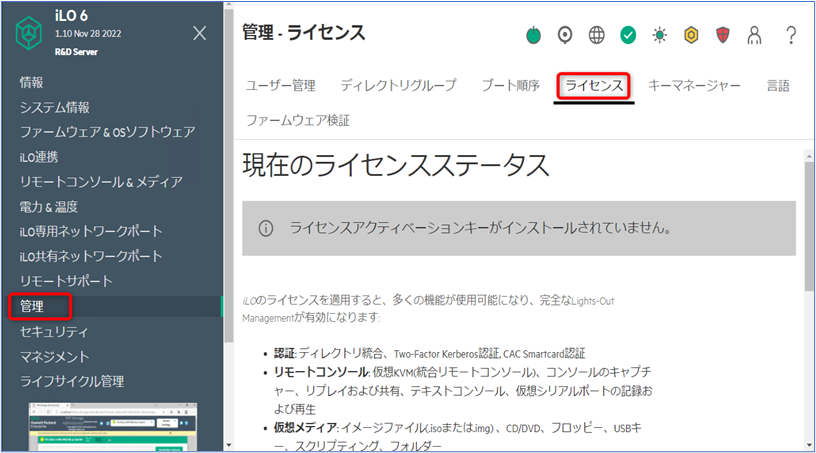Open iLO連携 in the sidebar
Screen dimensions: 816x453
click(39, 157)
